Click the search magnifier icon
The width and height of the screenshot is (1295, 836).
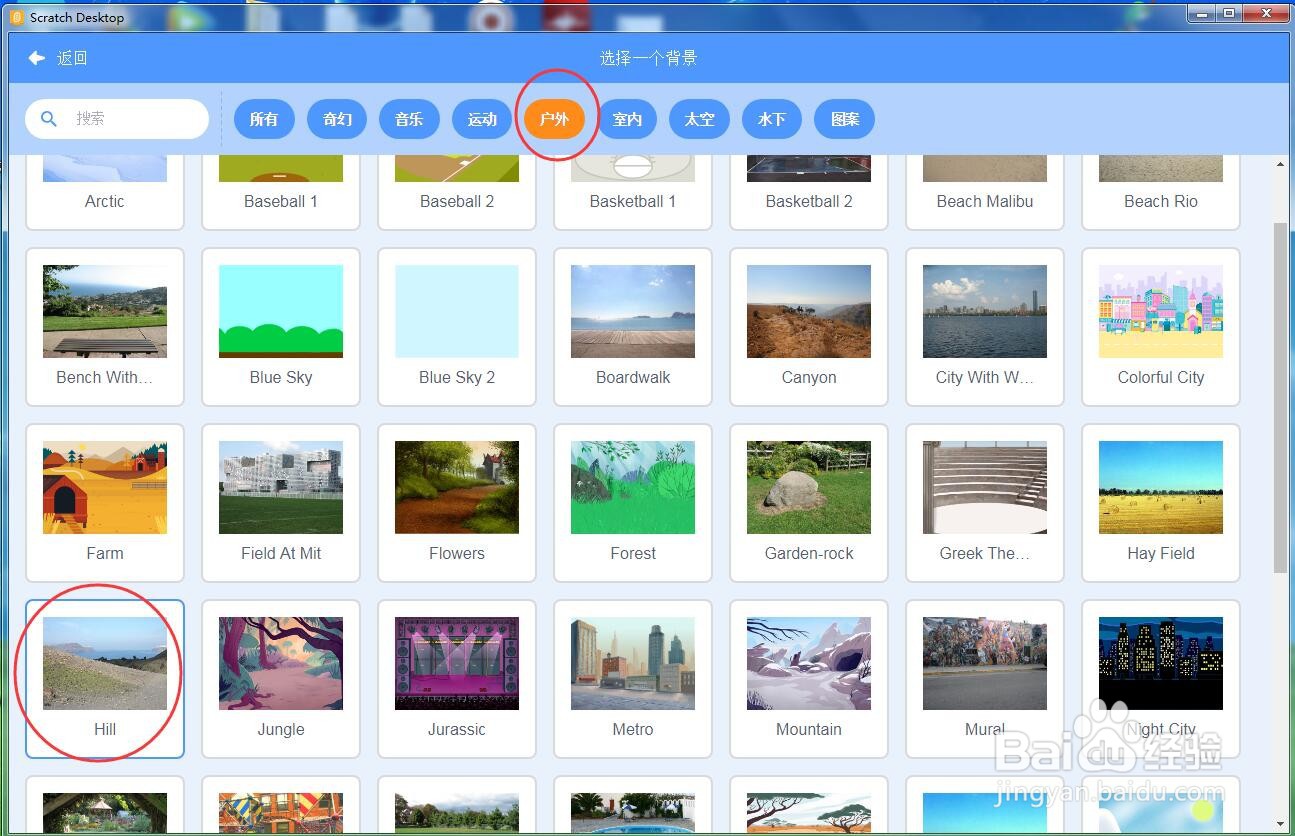pyautogui.click(x=48, y=118)
